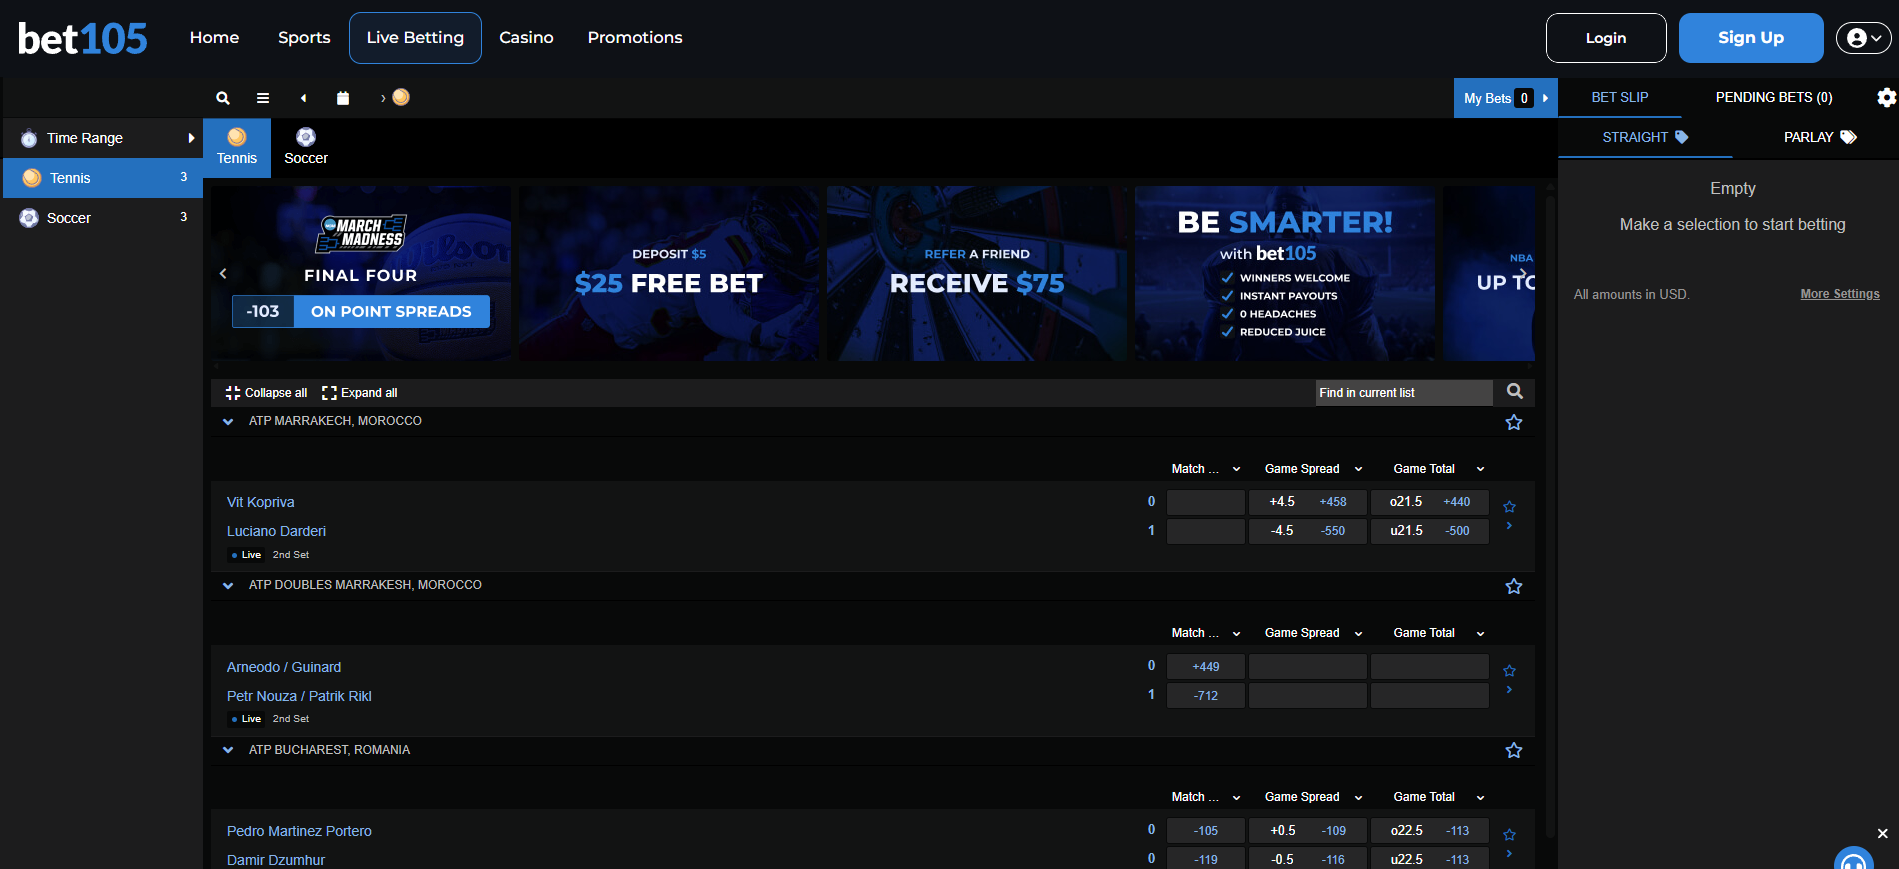Open the Refer a Friend $75 banner
Image resolution: width=1899 pixels, height=869 pixels.
[x=977, y=273]
